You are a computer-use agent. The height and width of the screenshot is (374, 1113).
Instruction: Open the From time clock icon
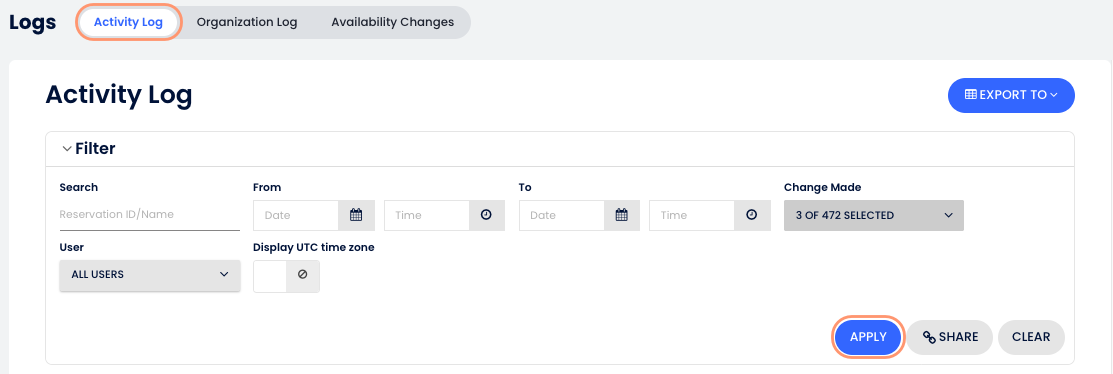[486, 215]
